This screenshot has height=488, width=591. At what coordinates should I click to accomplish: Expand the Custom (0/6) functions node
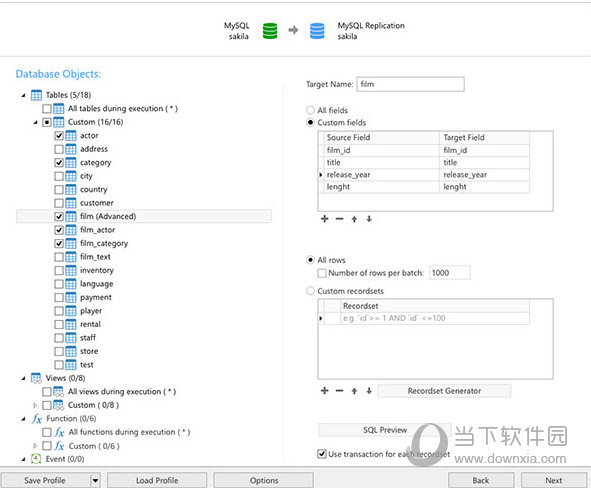coord(35,446)
